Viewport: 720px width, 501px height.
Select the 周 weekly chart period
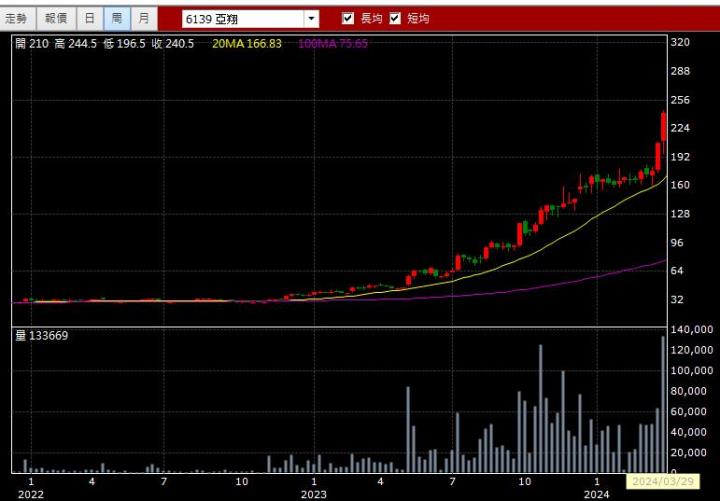tap(117, 18)
